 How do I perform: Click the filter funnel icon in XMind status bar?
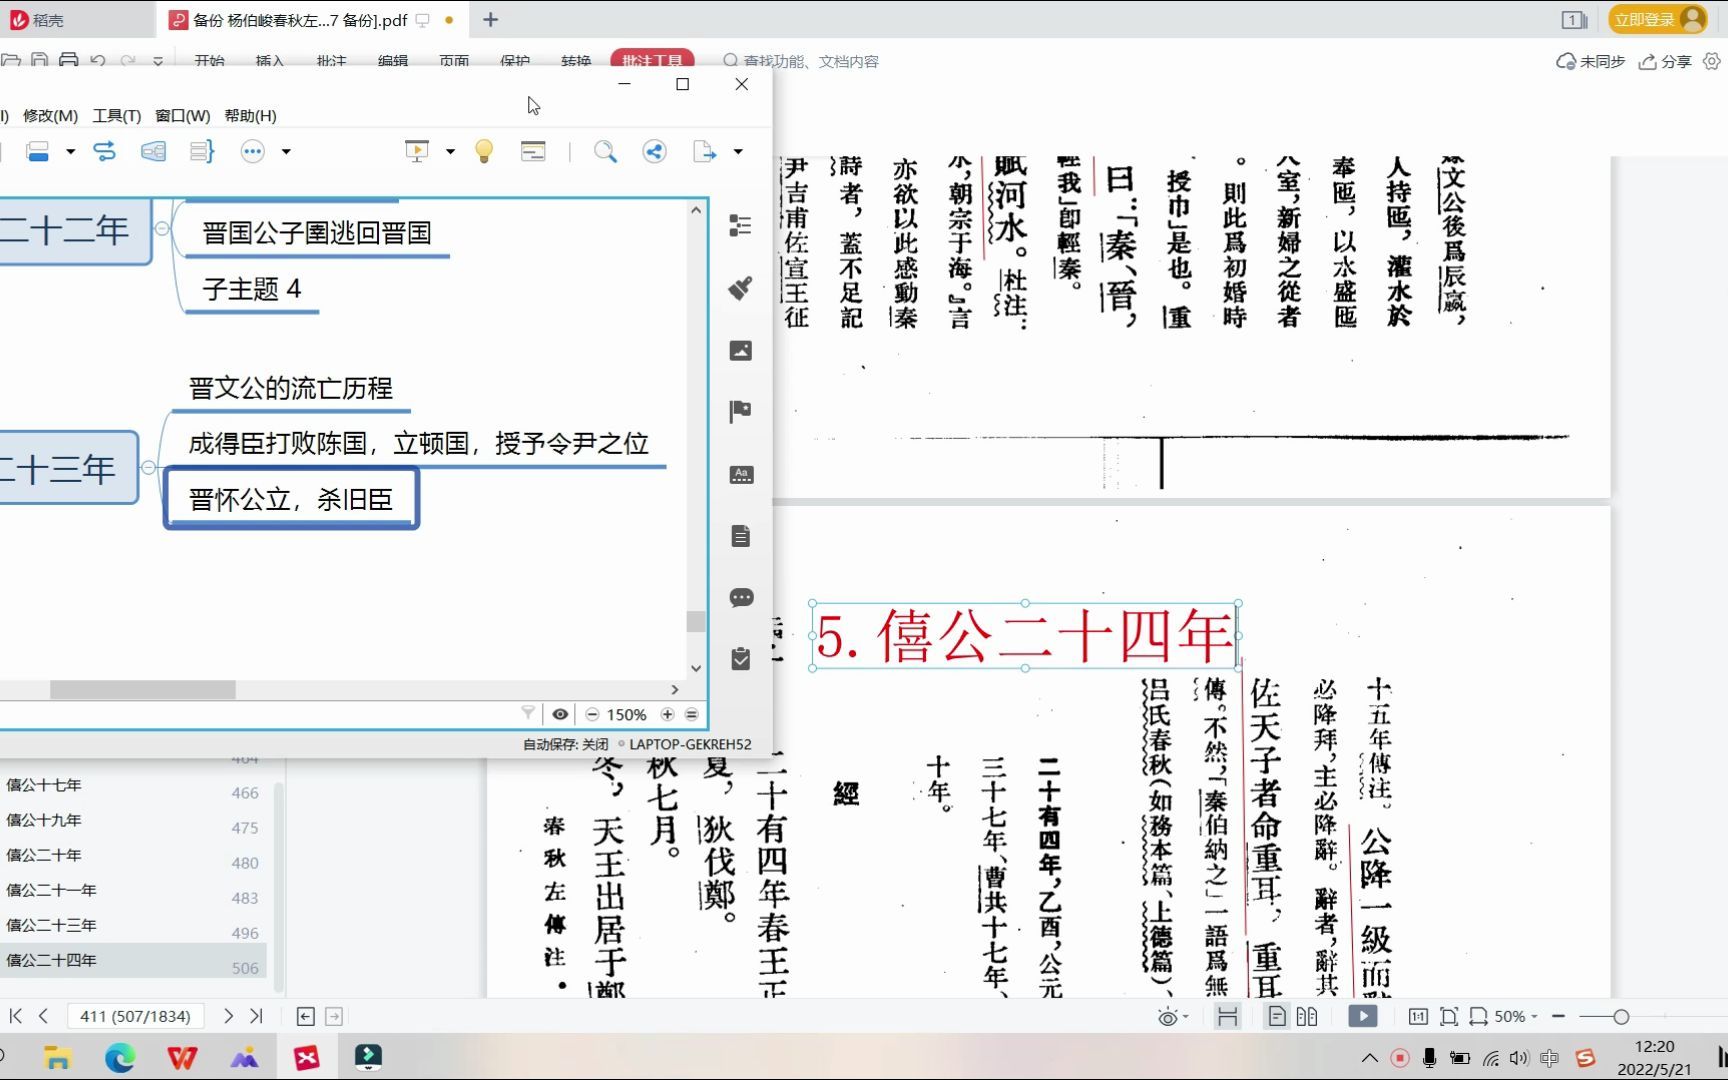[x=528, y=713]
